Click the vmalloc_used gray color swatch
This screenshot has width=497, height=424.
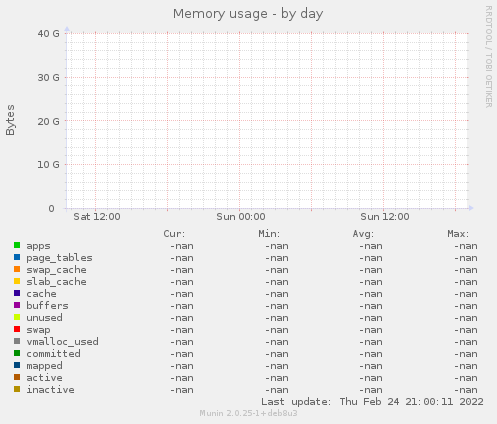coord(17,341)
